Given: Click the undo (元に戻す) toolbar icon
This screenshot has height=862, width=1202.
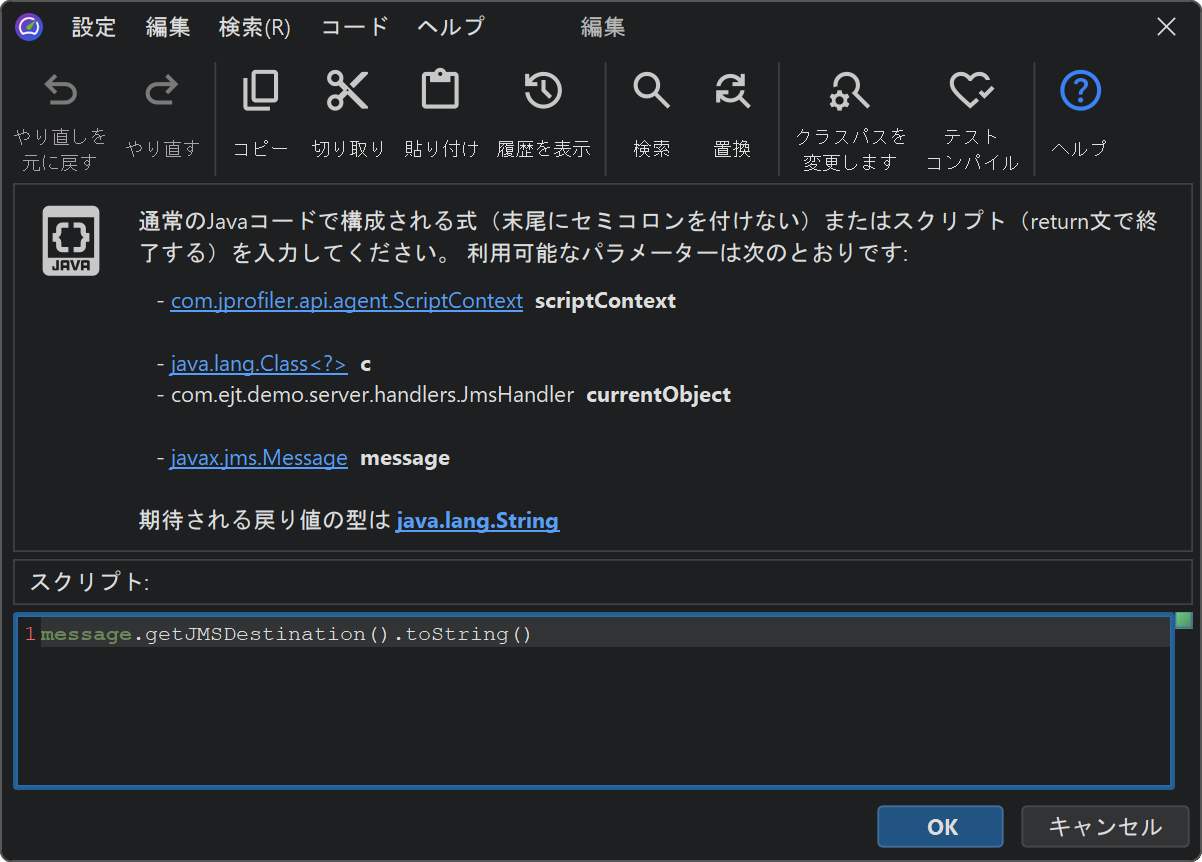Looking at the screenshot, I should point(61,93).
